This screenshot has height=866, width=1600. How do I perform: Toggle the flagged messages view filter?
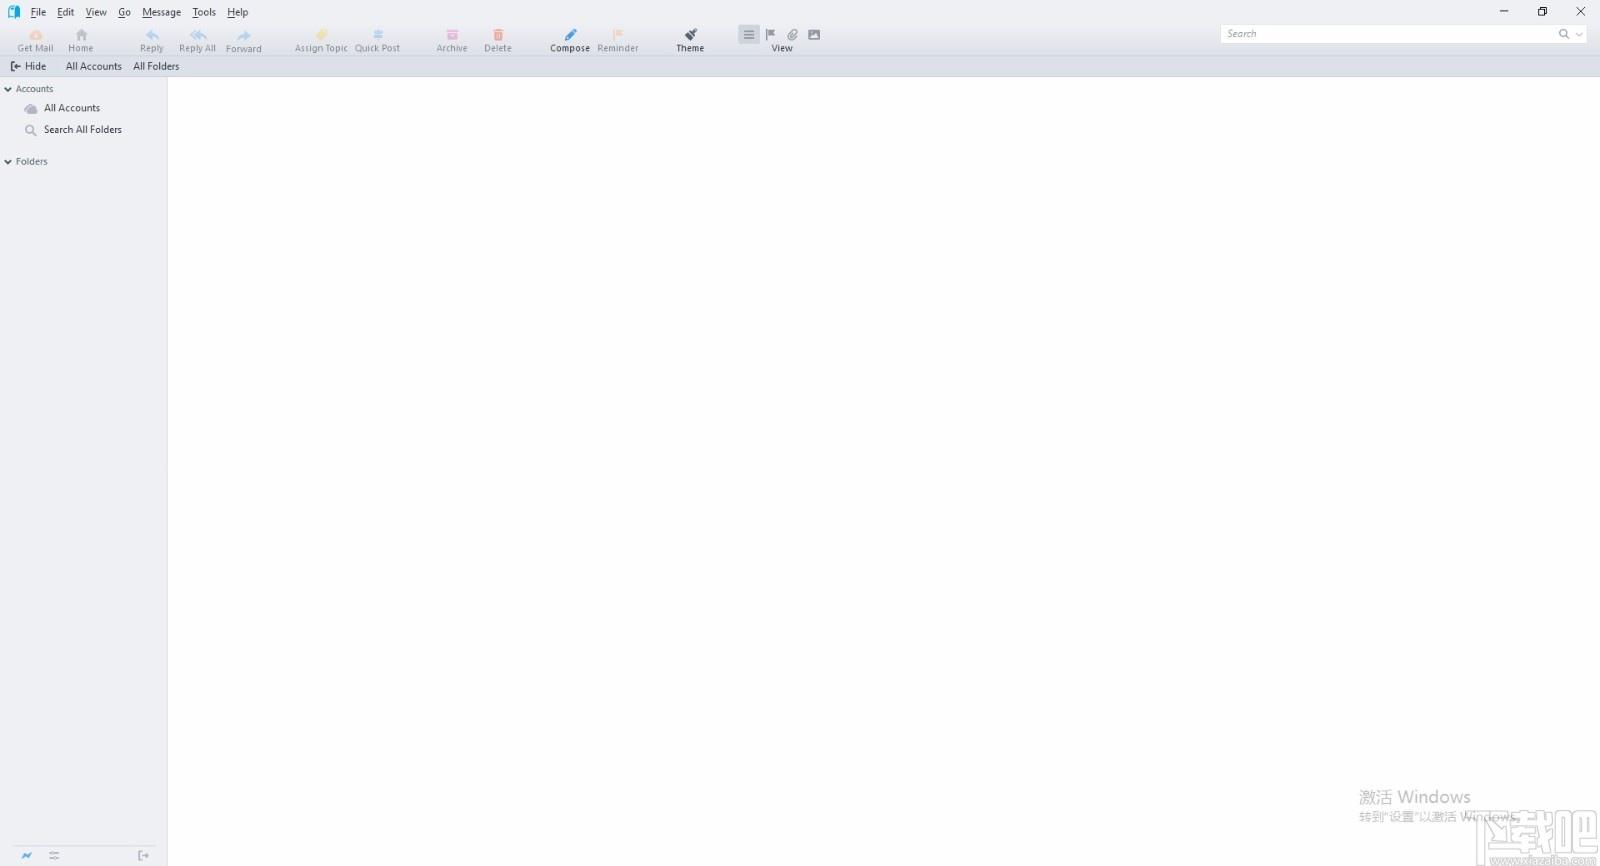tap(770, 34)
